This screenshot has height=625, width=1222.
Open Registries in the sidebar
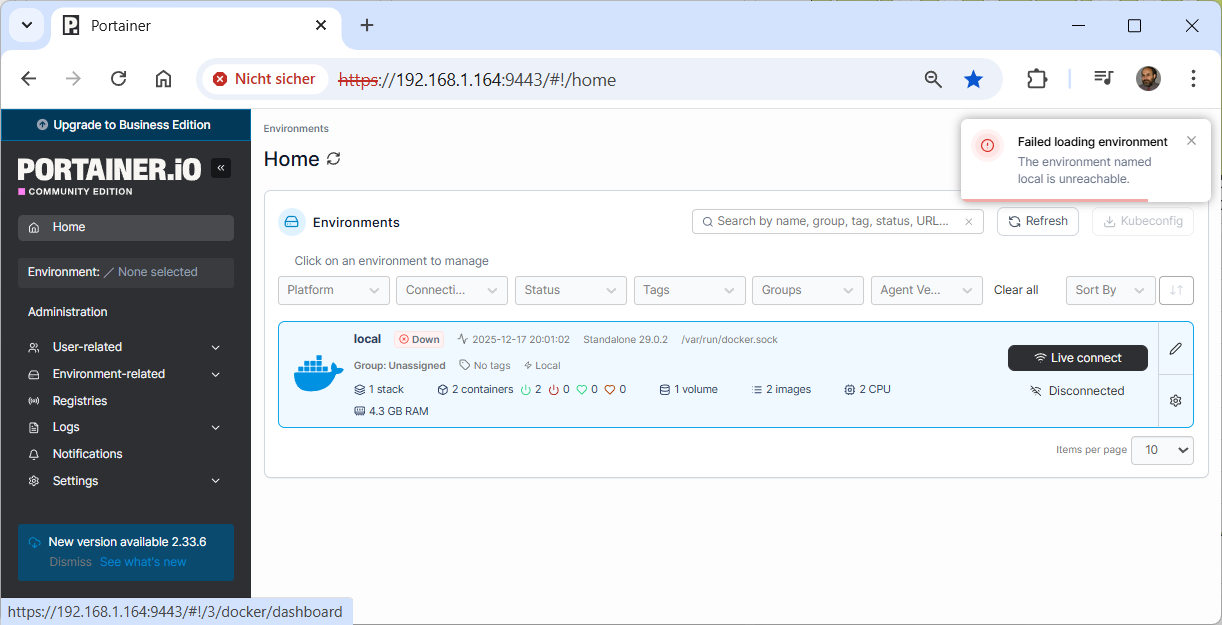click(80, 401)
